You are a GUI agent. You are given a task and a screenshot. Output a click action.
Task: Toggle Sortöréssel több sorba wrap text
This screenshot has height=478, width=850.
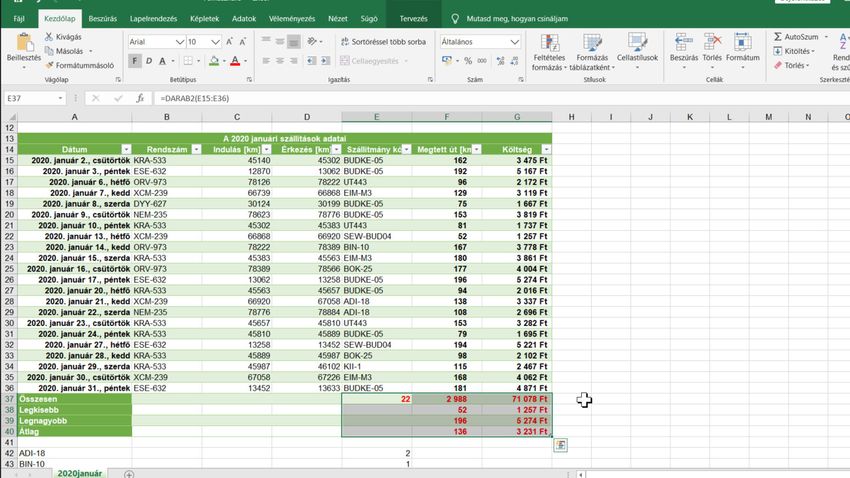tap(383, 41)
